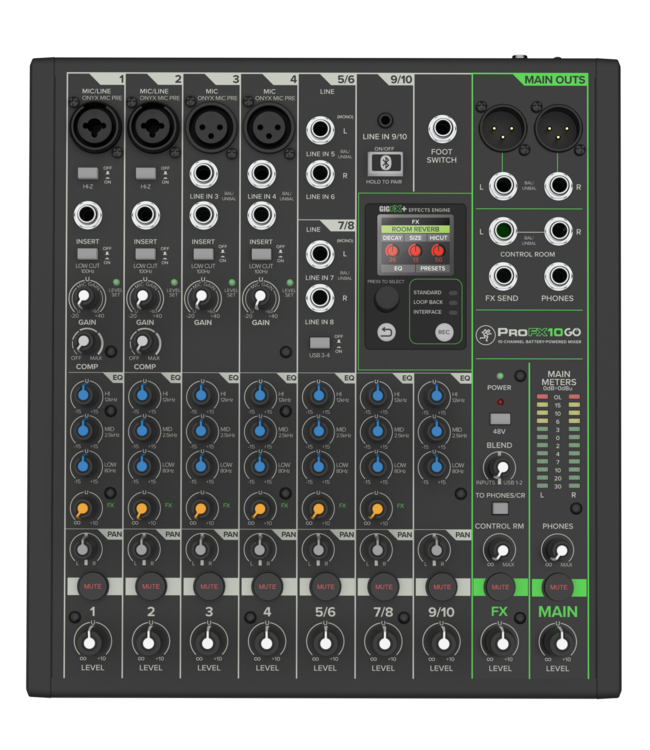Toggle Bluetooth on/off pairing button
The height and width of the screenshot is (750, 650).
click(x=385, y=164)
